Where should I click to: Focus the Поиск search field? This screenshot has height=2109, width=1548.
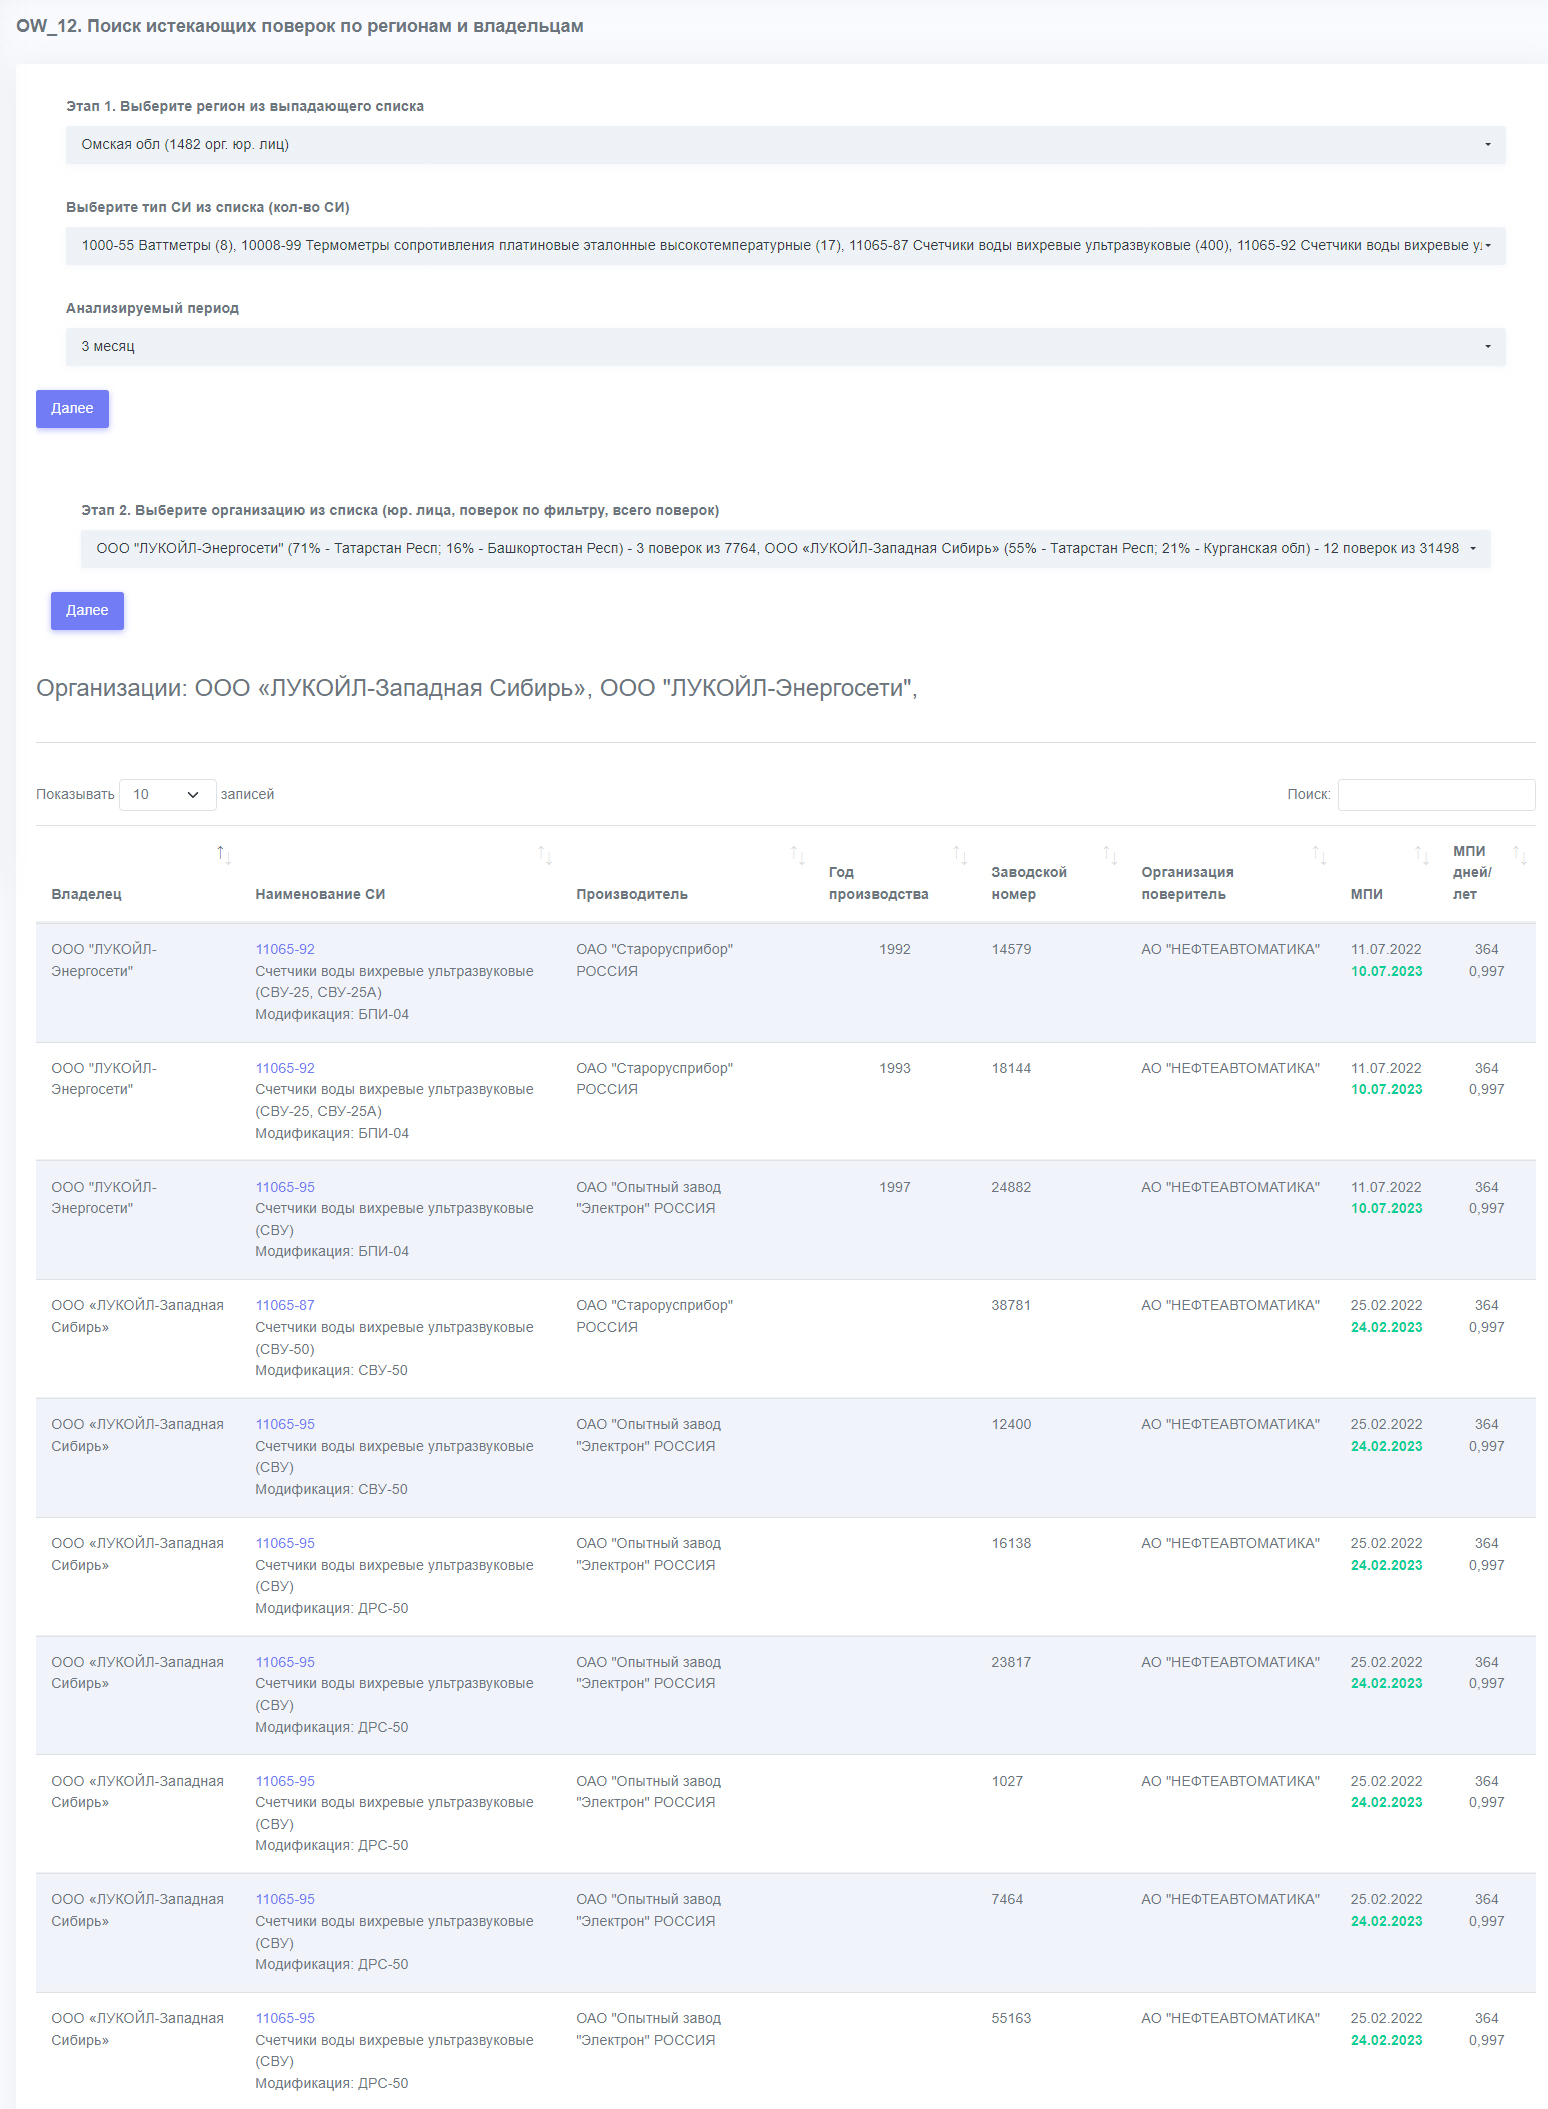click(x=1436, y=795)
